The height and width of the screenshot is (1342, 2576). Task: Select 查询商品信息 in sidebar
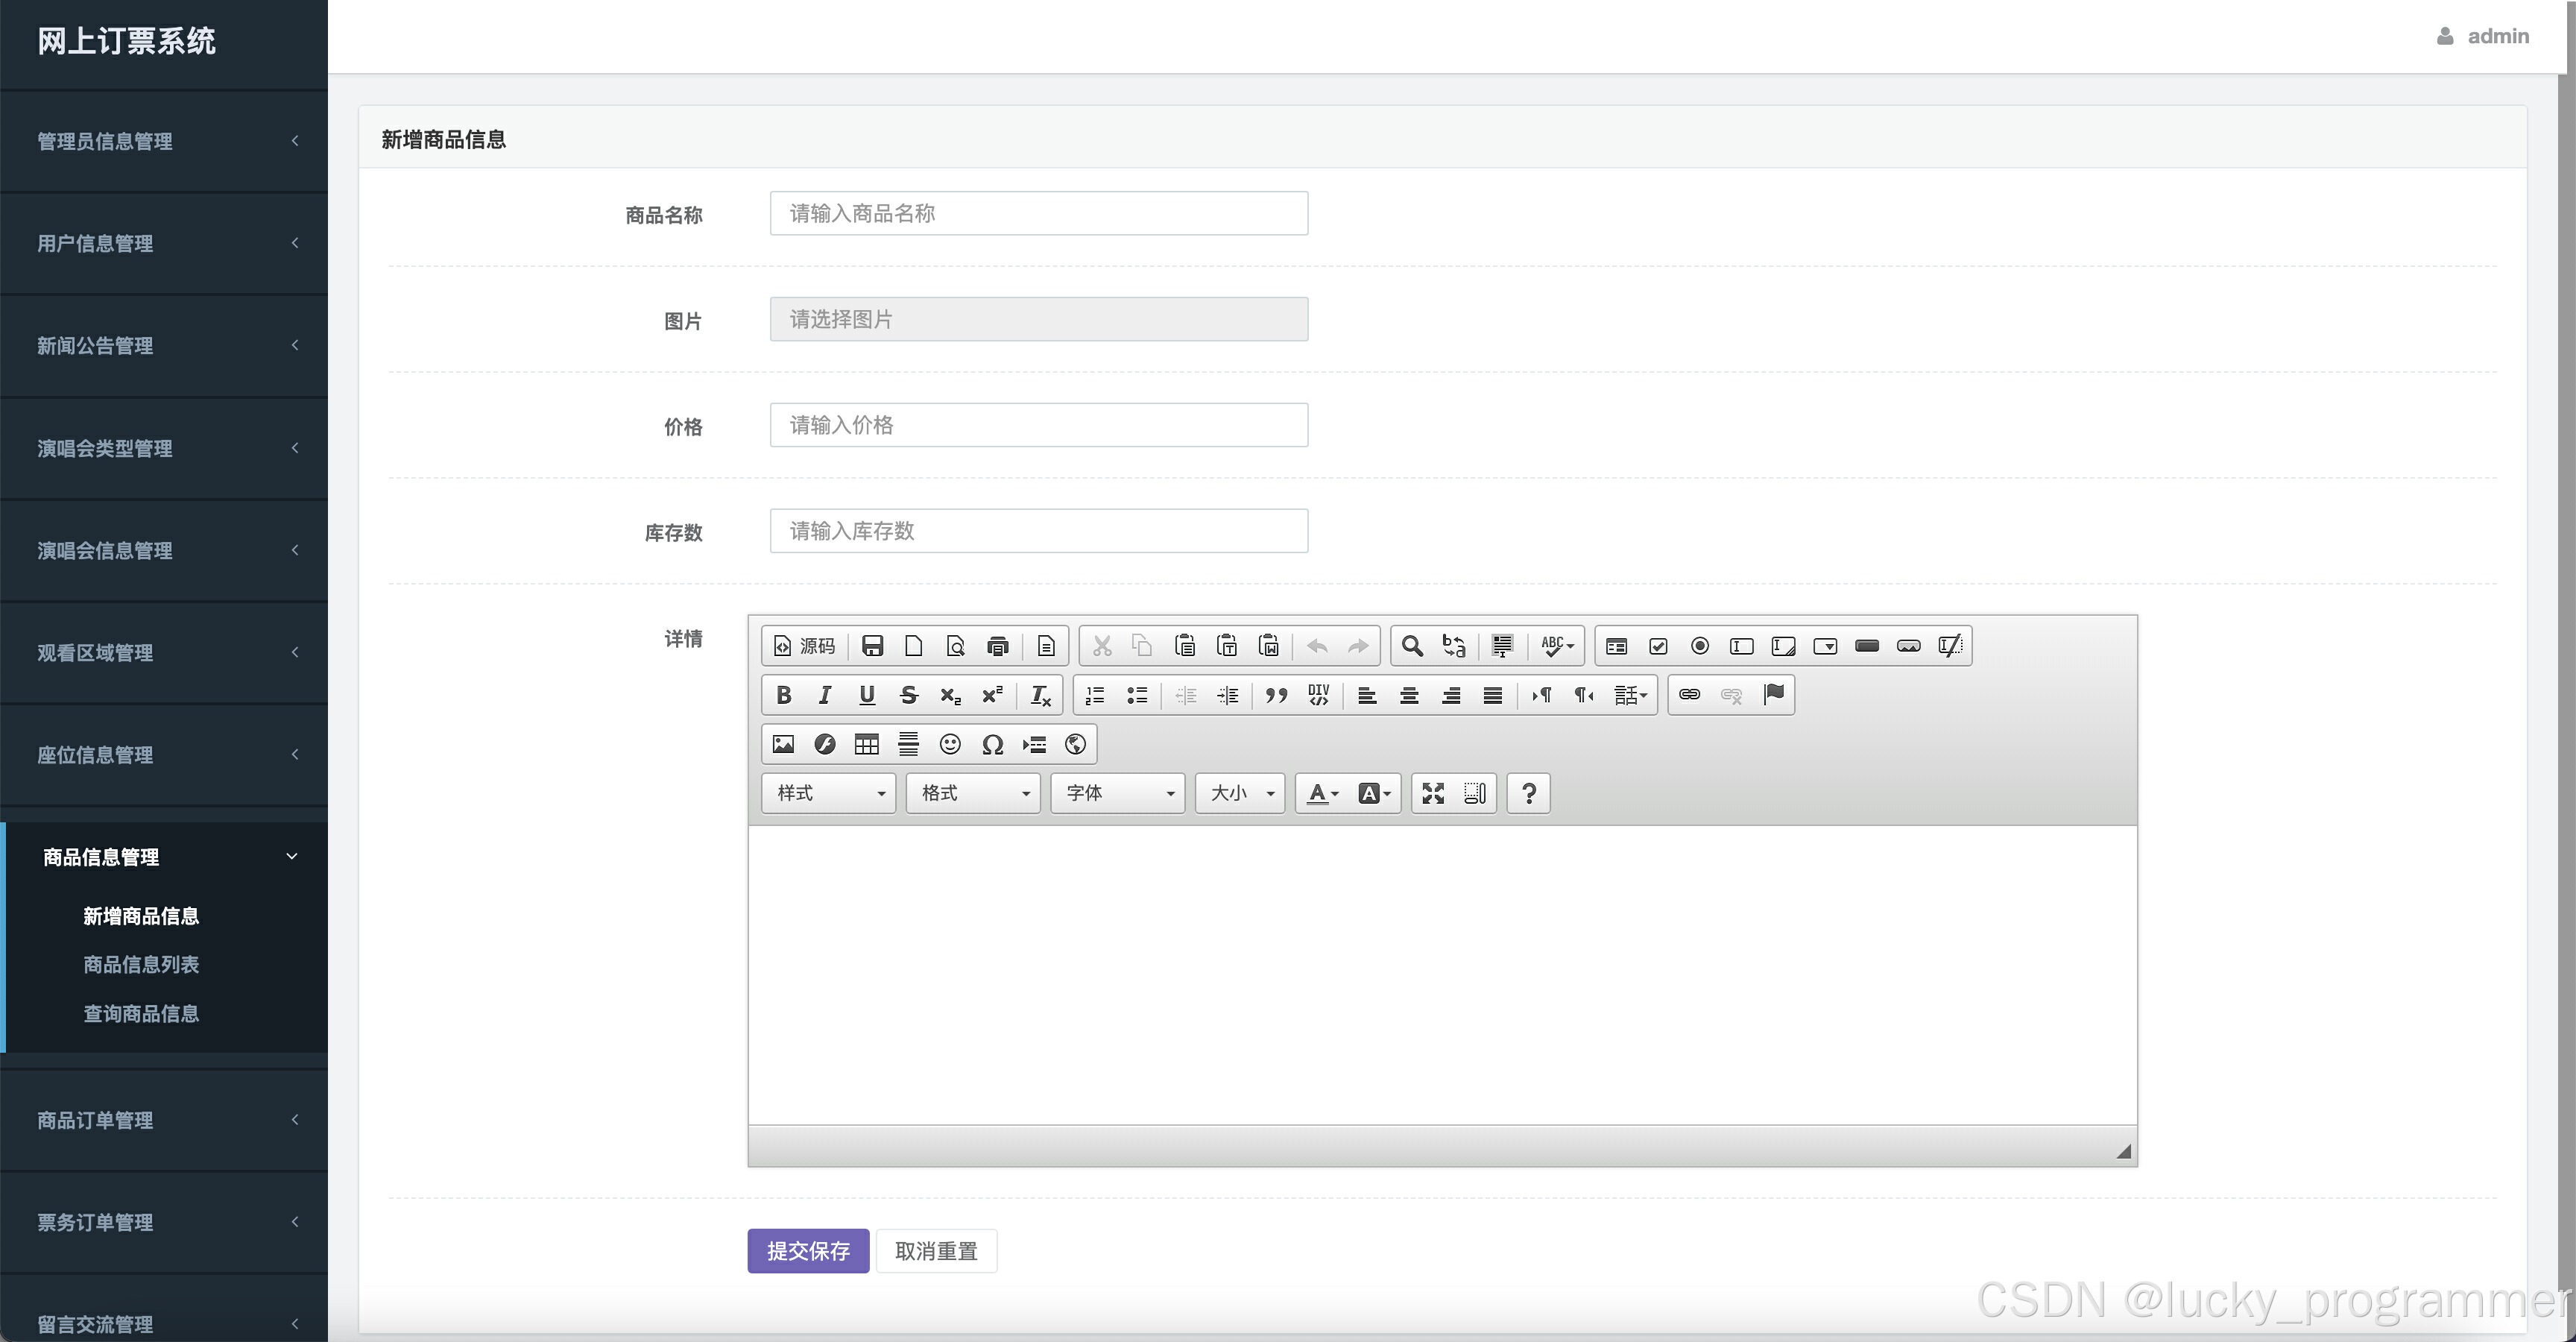141,1014
